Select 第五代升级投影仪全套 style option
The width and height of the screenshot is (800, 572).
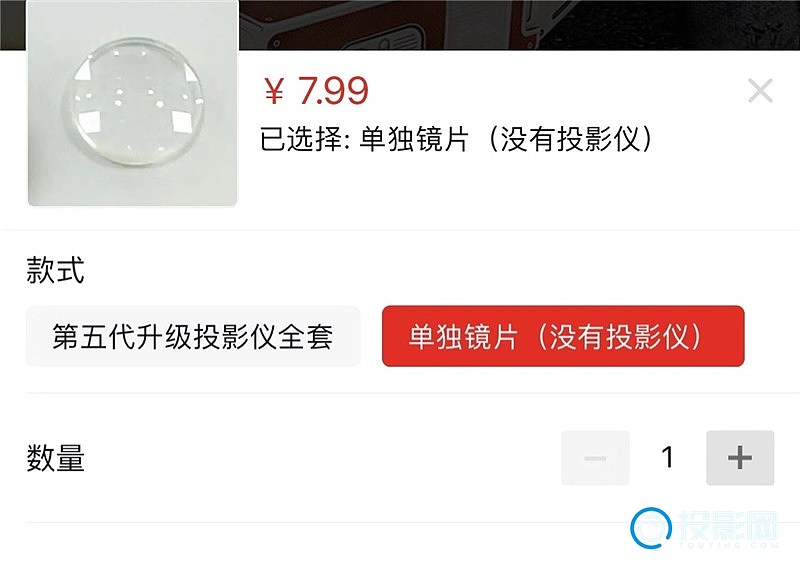point(193,336)
